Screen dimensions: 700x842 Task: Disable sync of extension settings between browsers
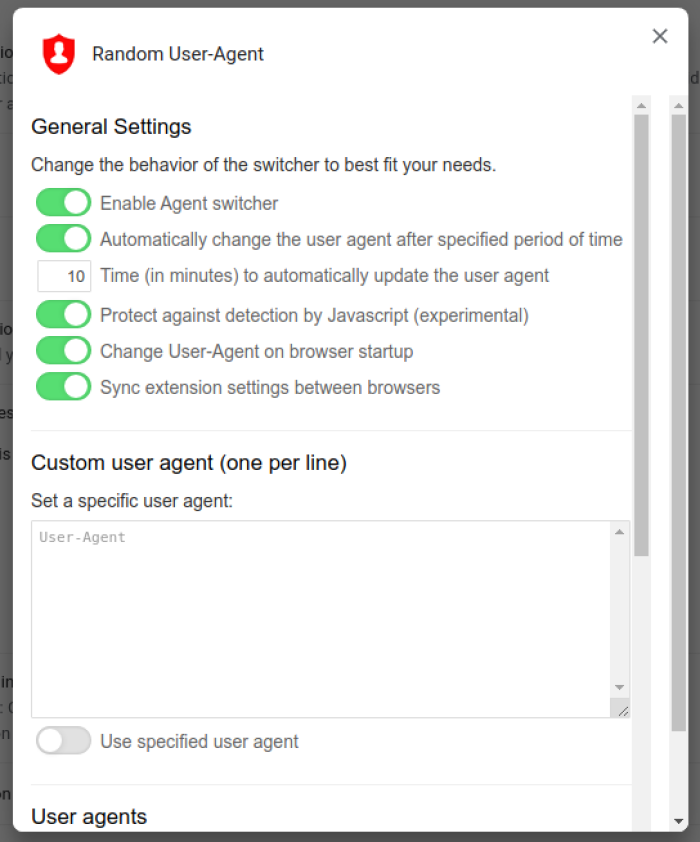(x=63, y=387)
